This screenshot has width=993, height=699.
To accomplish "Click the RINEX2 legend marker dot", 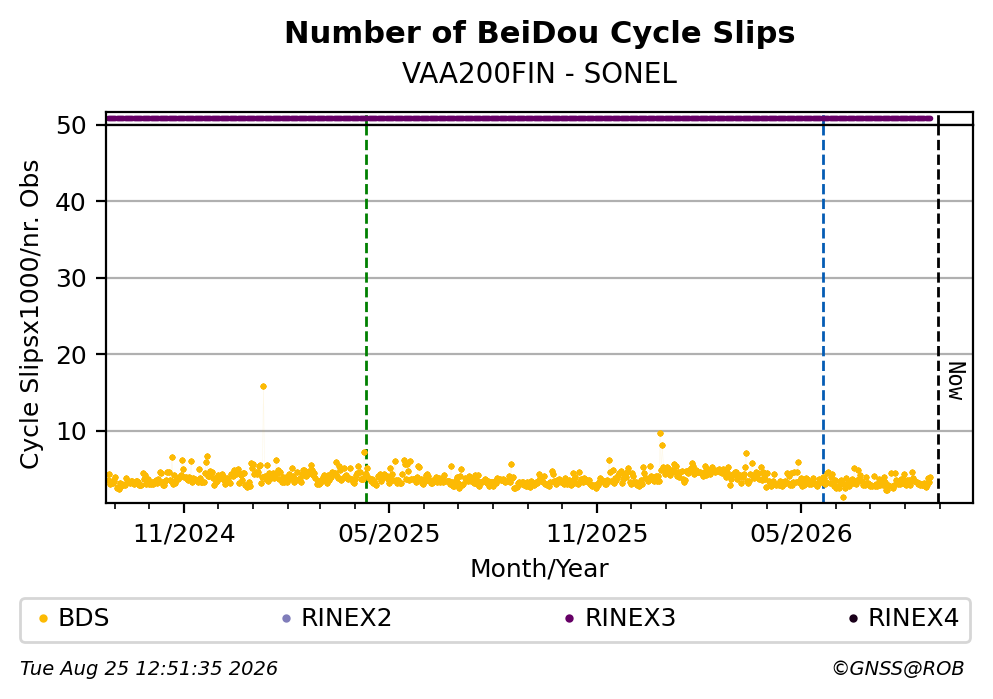I will click(286, 619).
